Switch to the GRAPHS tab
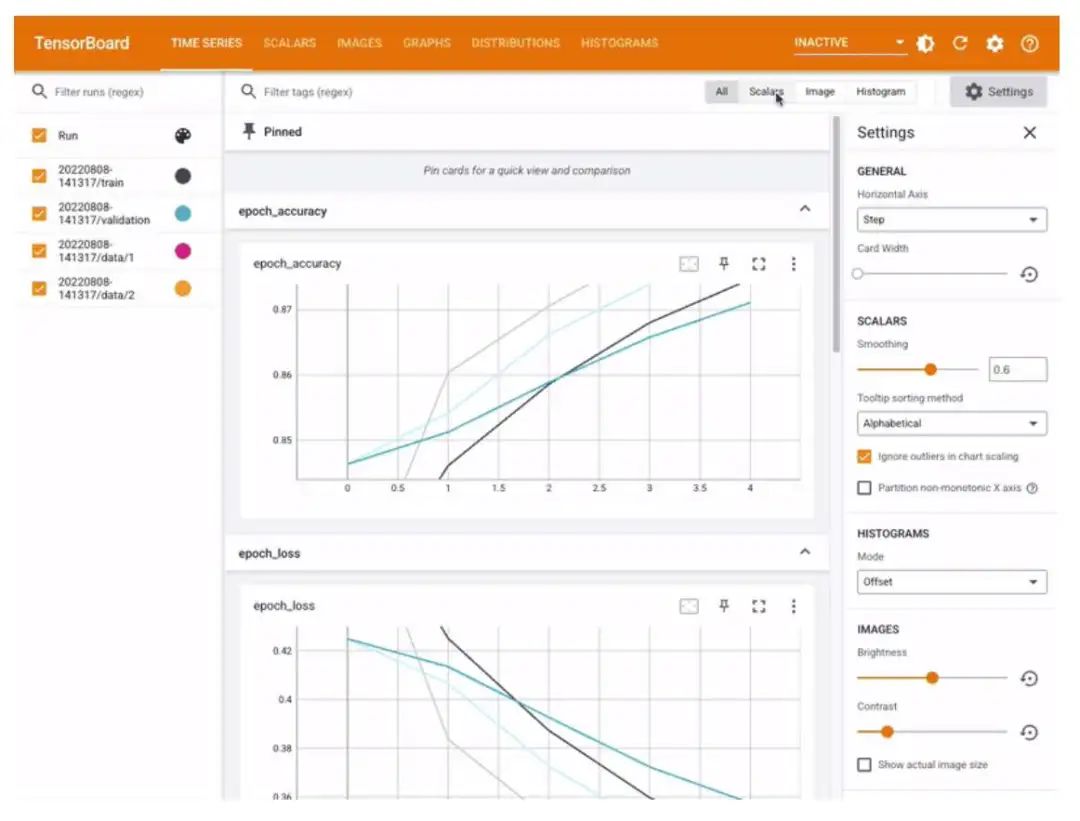This screenshot has width=1080, height=821. [426, 44]
